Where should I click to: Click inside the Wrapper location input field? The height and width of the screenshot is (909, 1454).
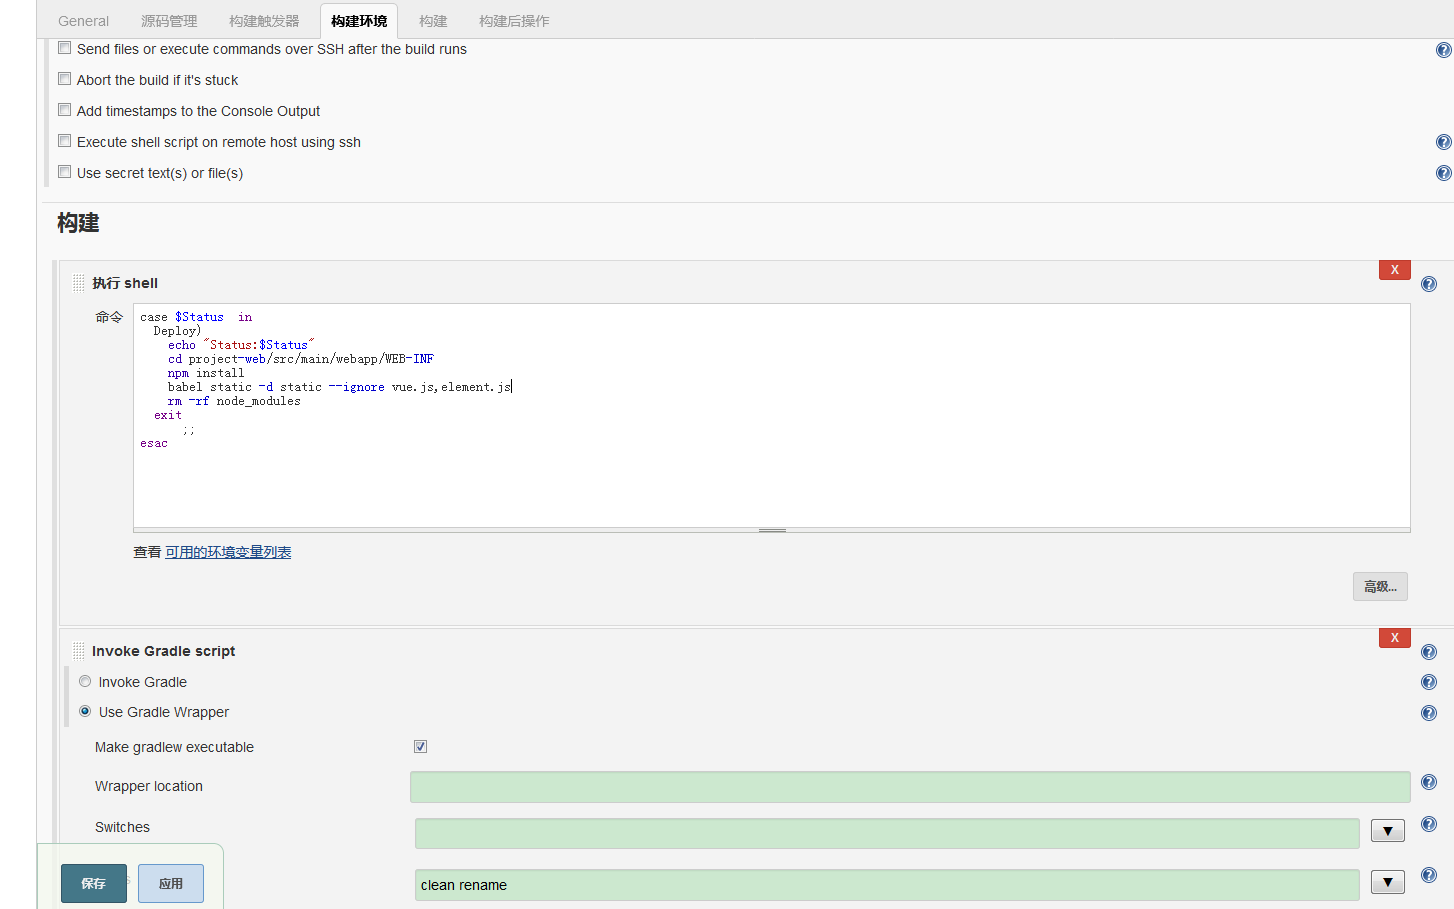coord(900,787)
